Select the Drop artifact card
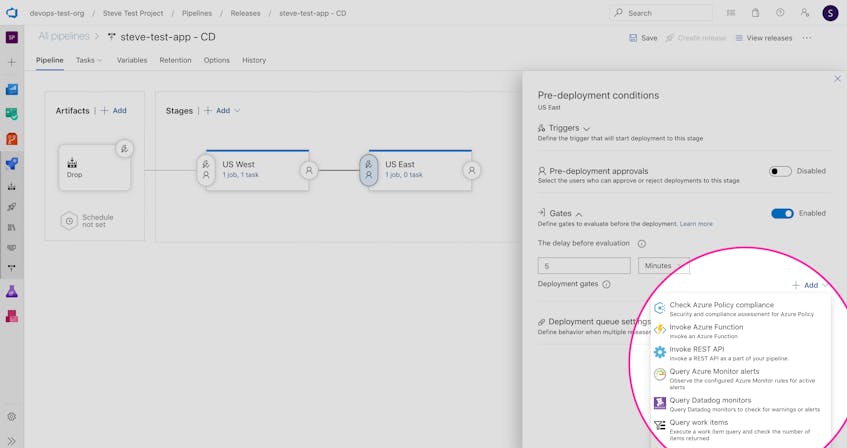The image size is (847, 448). click(x=94, y=168)
